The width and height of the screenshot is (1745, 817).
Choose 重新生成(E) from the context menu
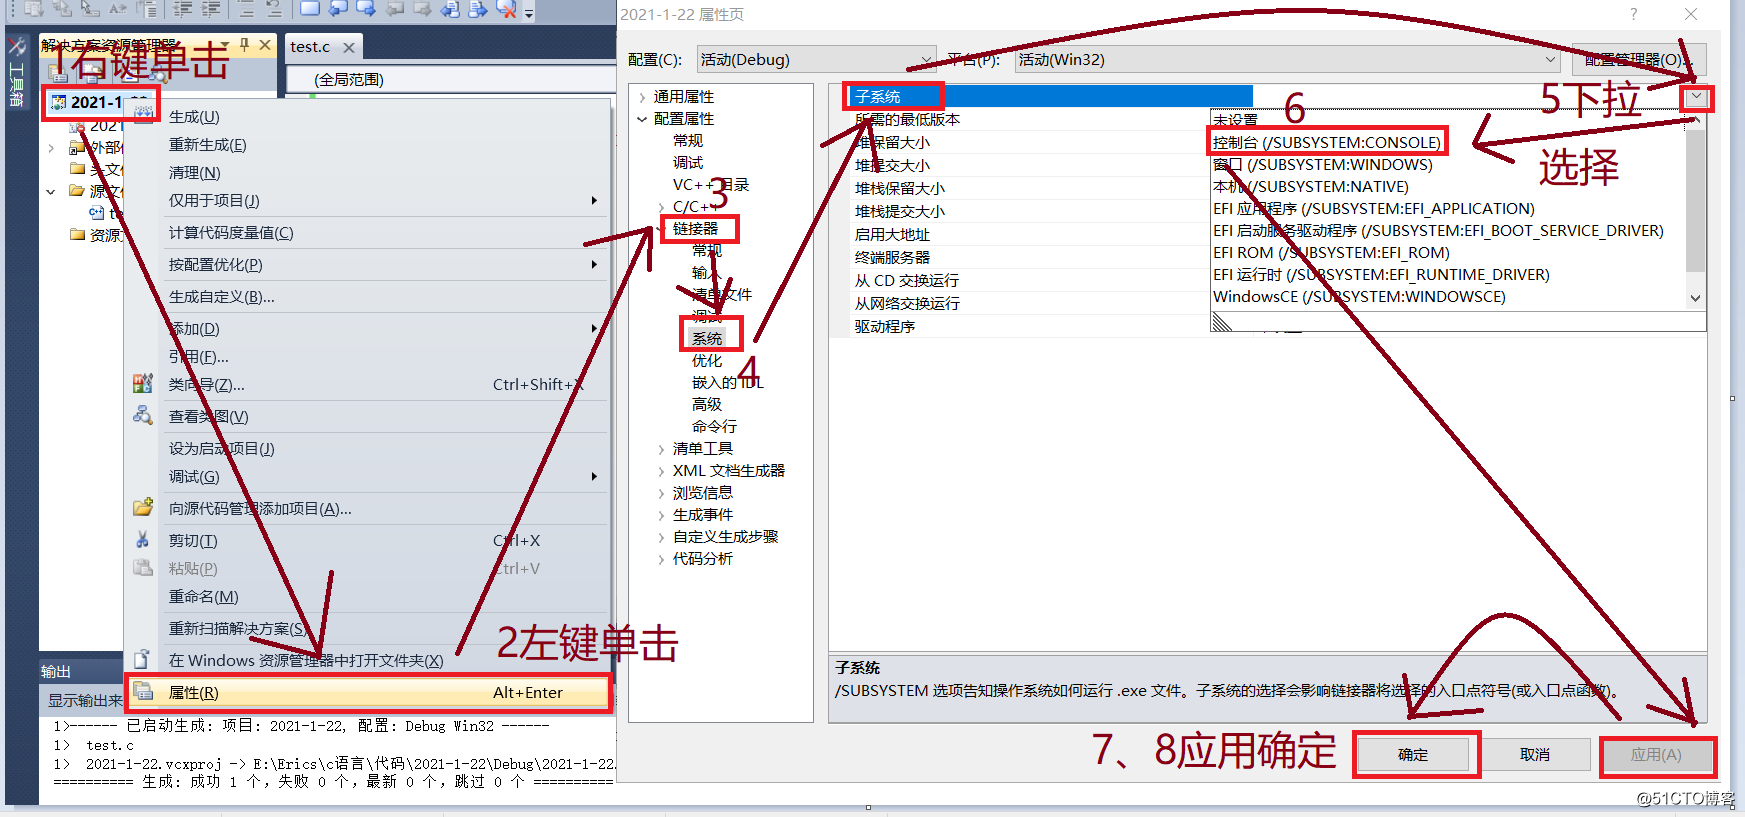[x=368, y=144]
